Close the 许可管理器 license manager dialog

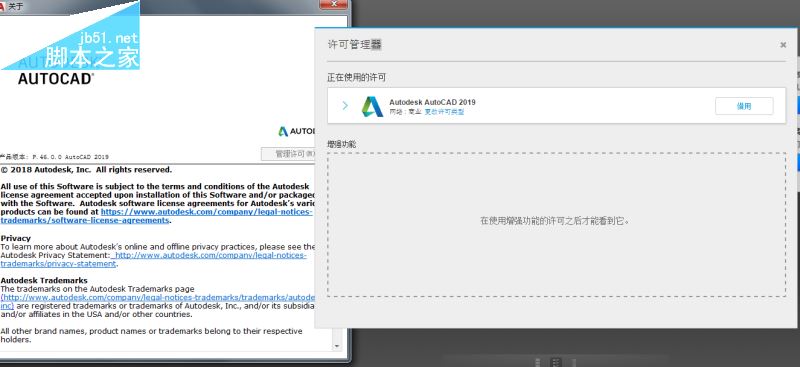click(783, 45)
